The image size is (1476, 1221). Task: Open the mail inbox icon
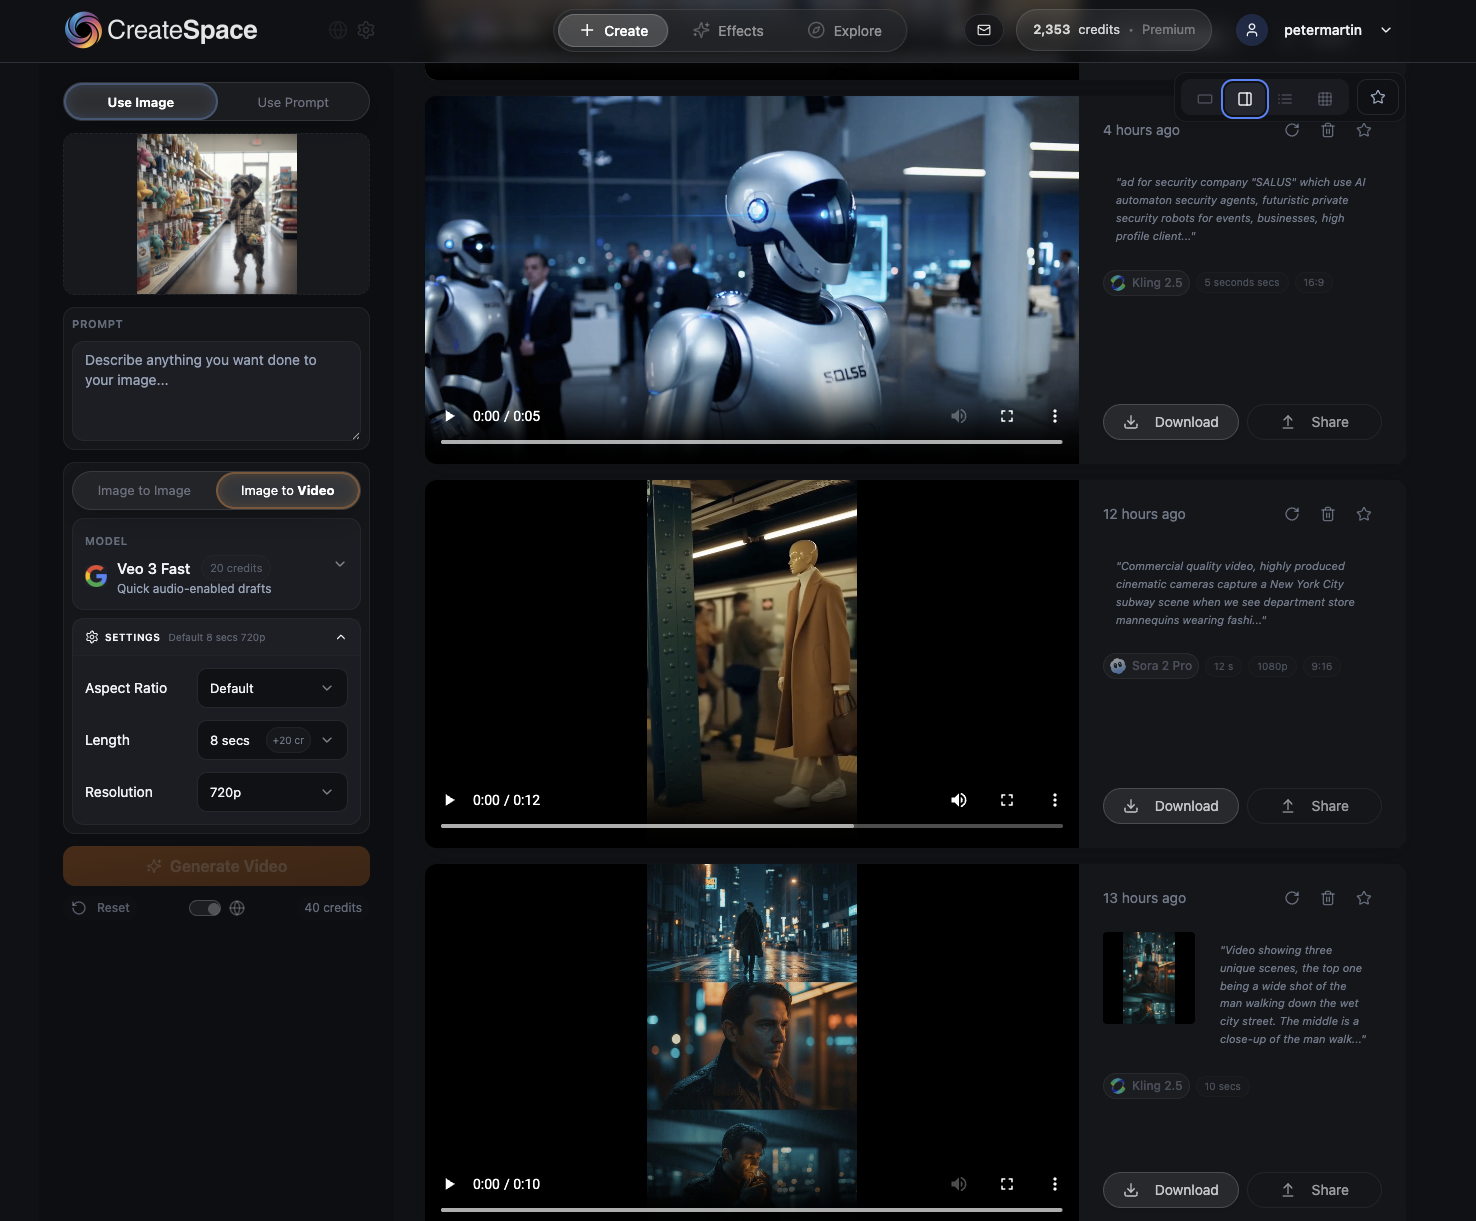tap(984, 30)
